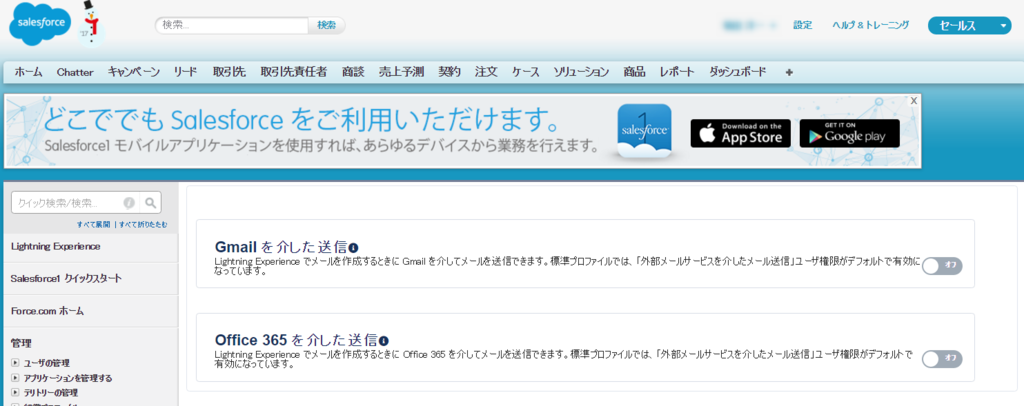This screenshot has height=406, width=1024.
Task: Click the Salesforce cloud logo
Action: click(40, 24)
